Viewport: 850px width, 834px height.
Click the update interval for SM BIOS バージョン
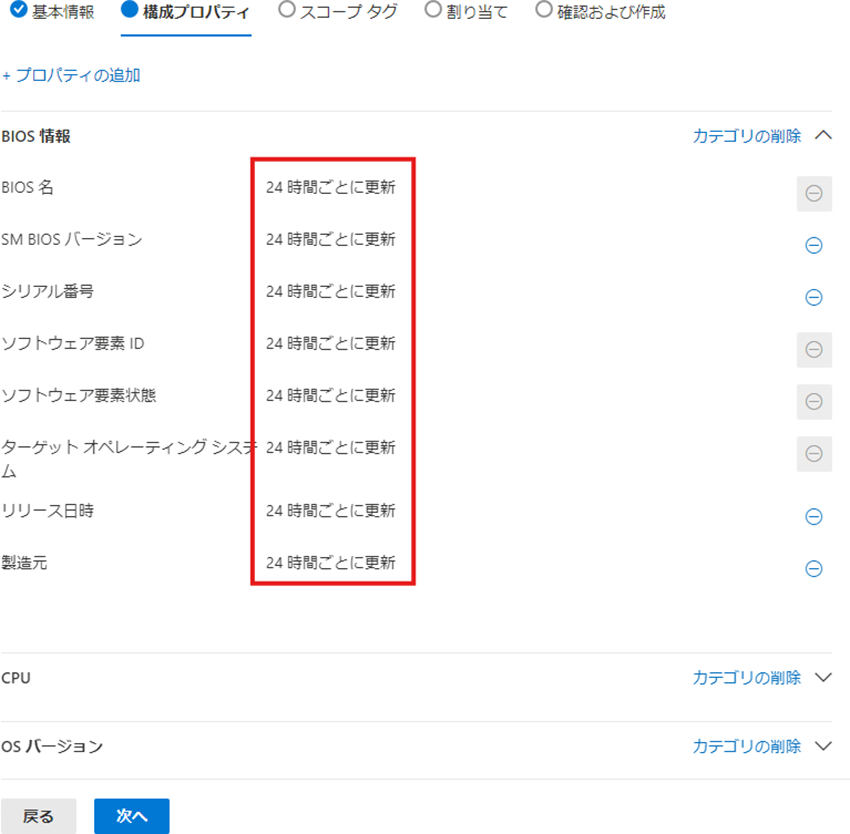point(331,239)
